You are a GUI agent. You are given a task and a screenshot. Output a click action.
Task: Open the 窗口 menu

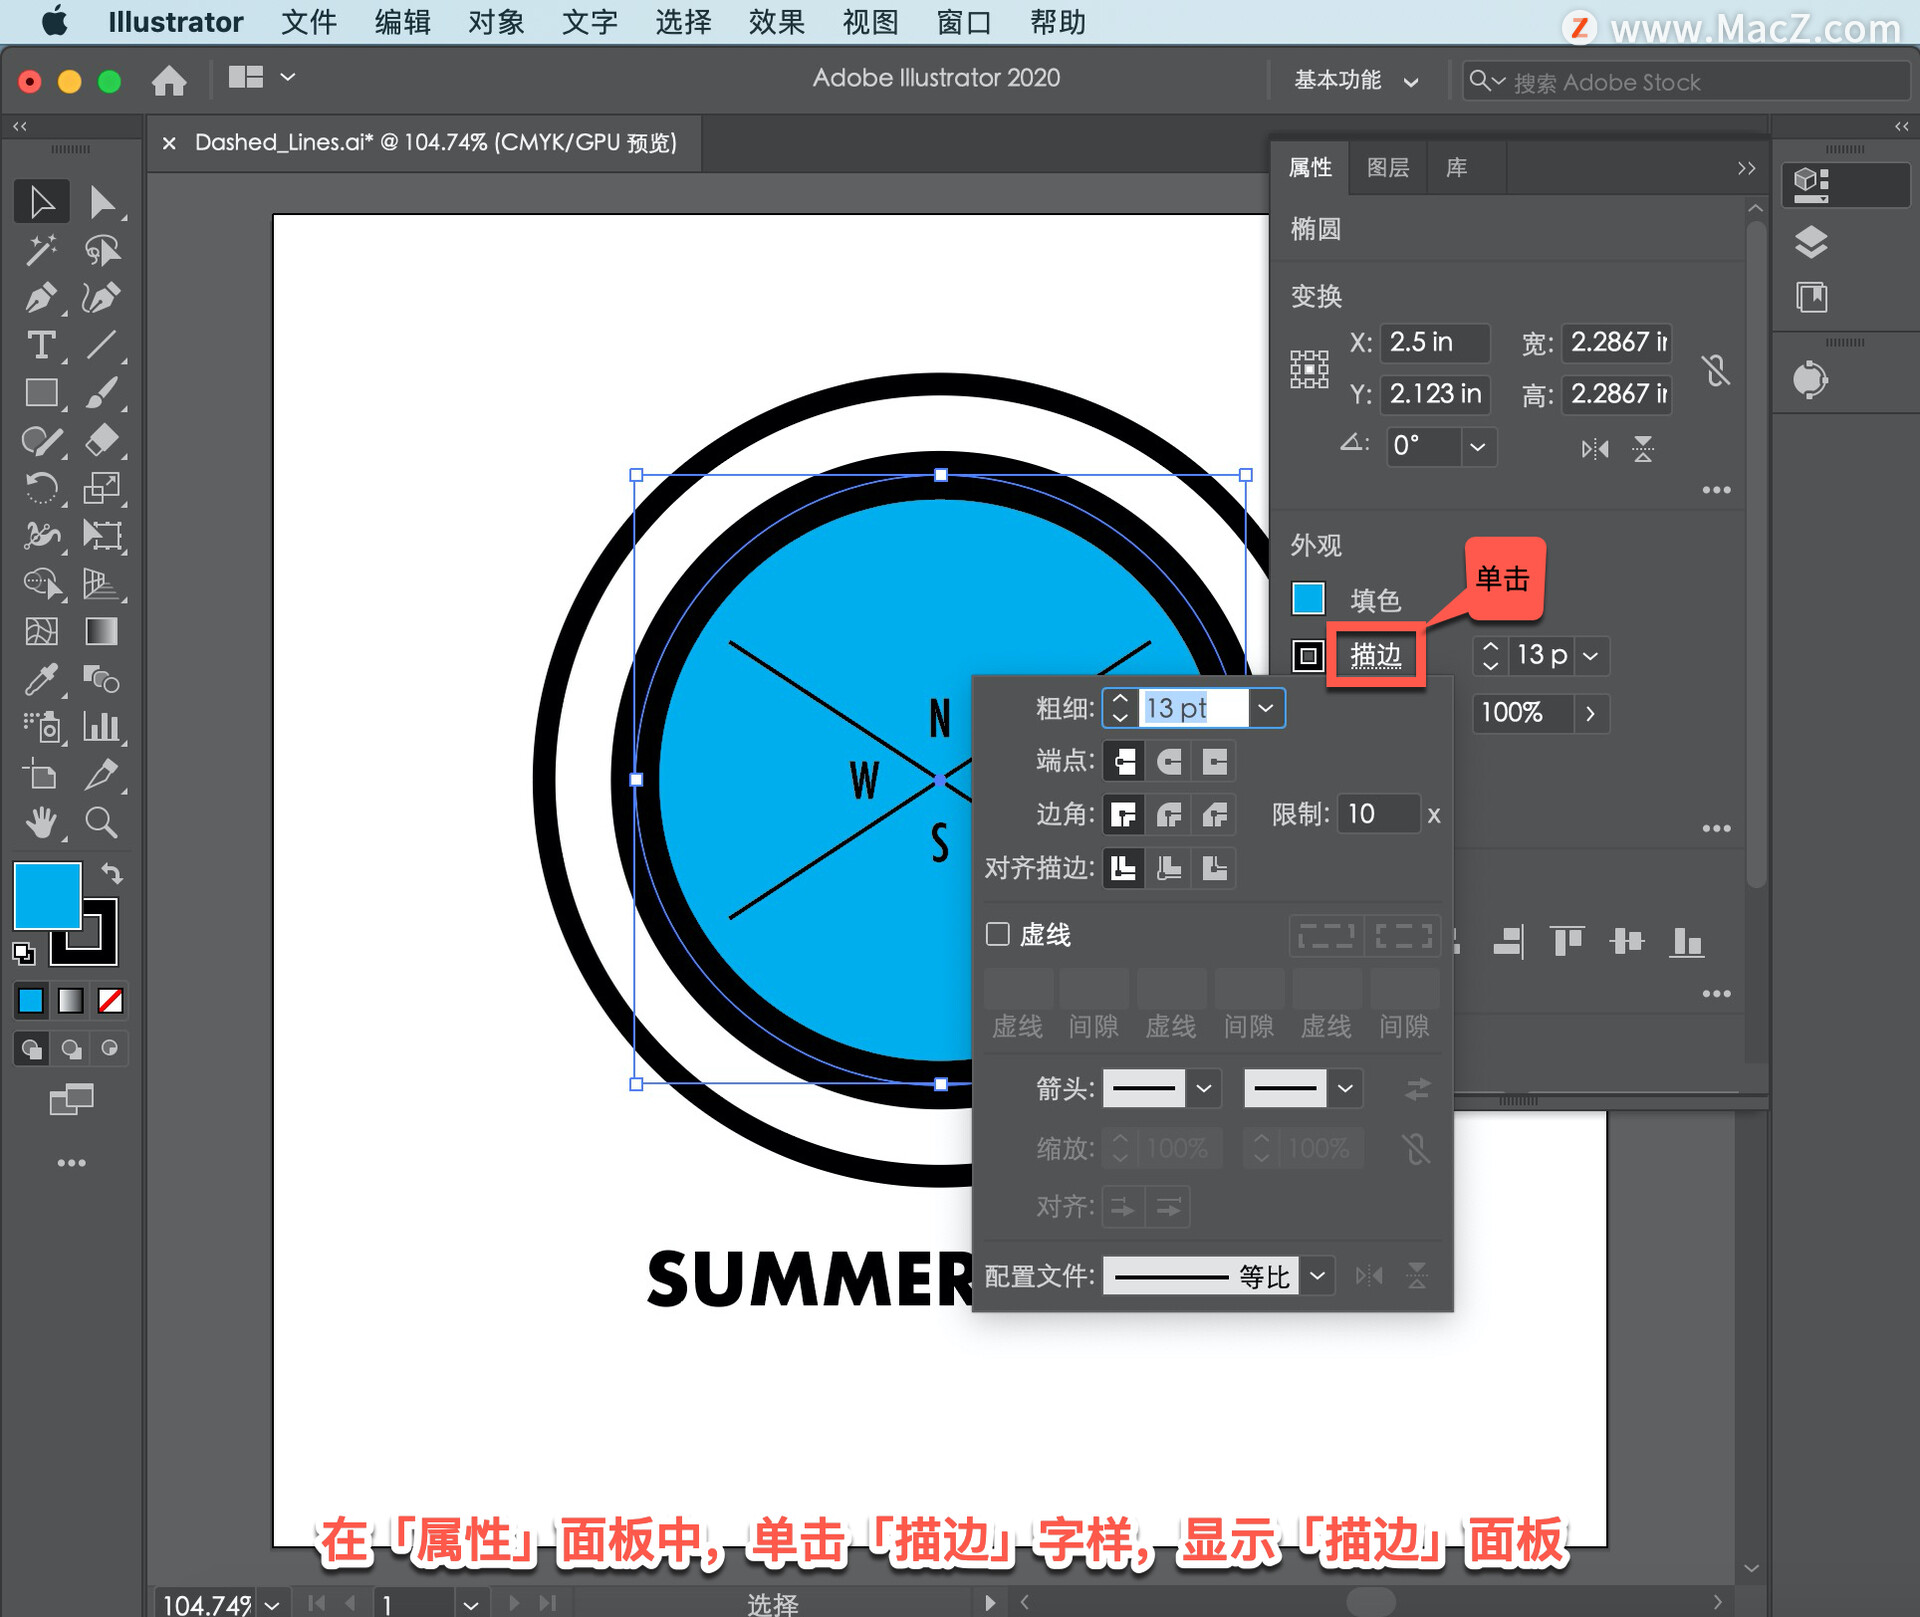[963, 22]
